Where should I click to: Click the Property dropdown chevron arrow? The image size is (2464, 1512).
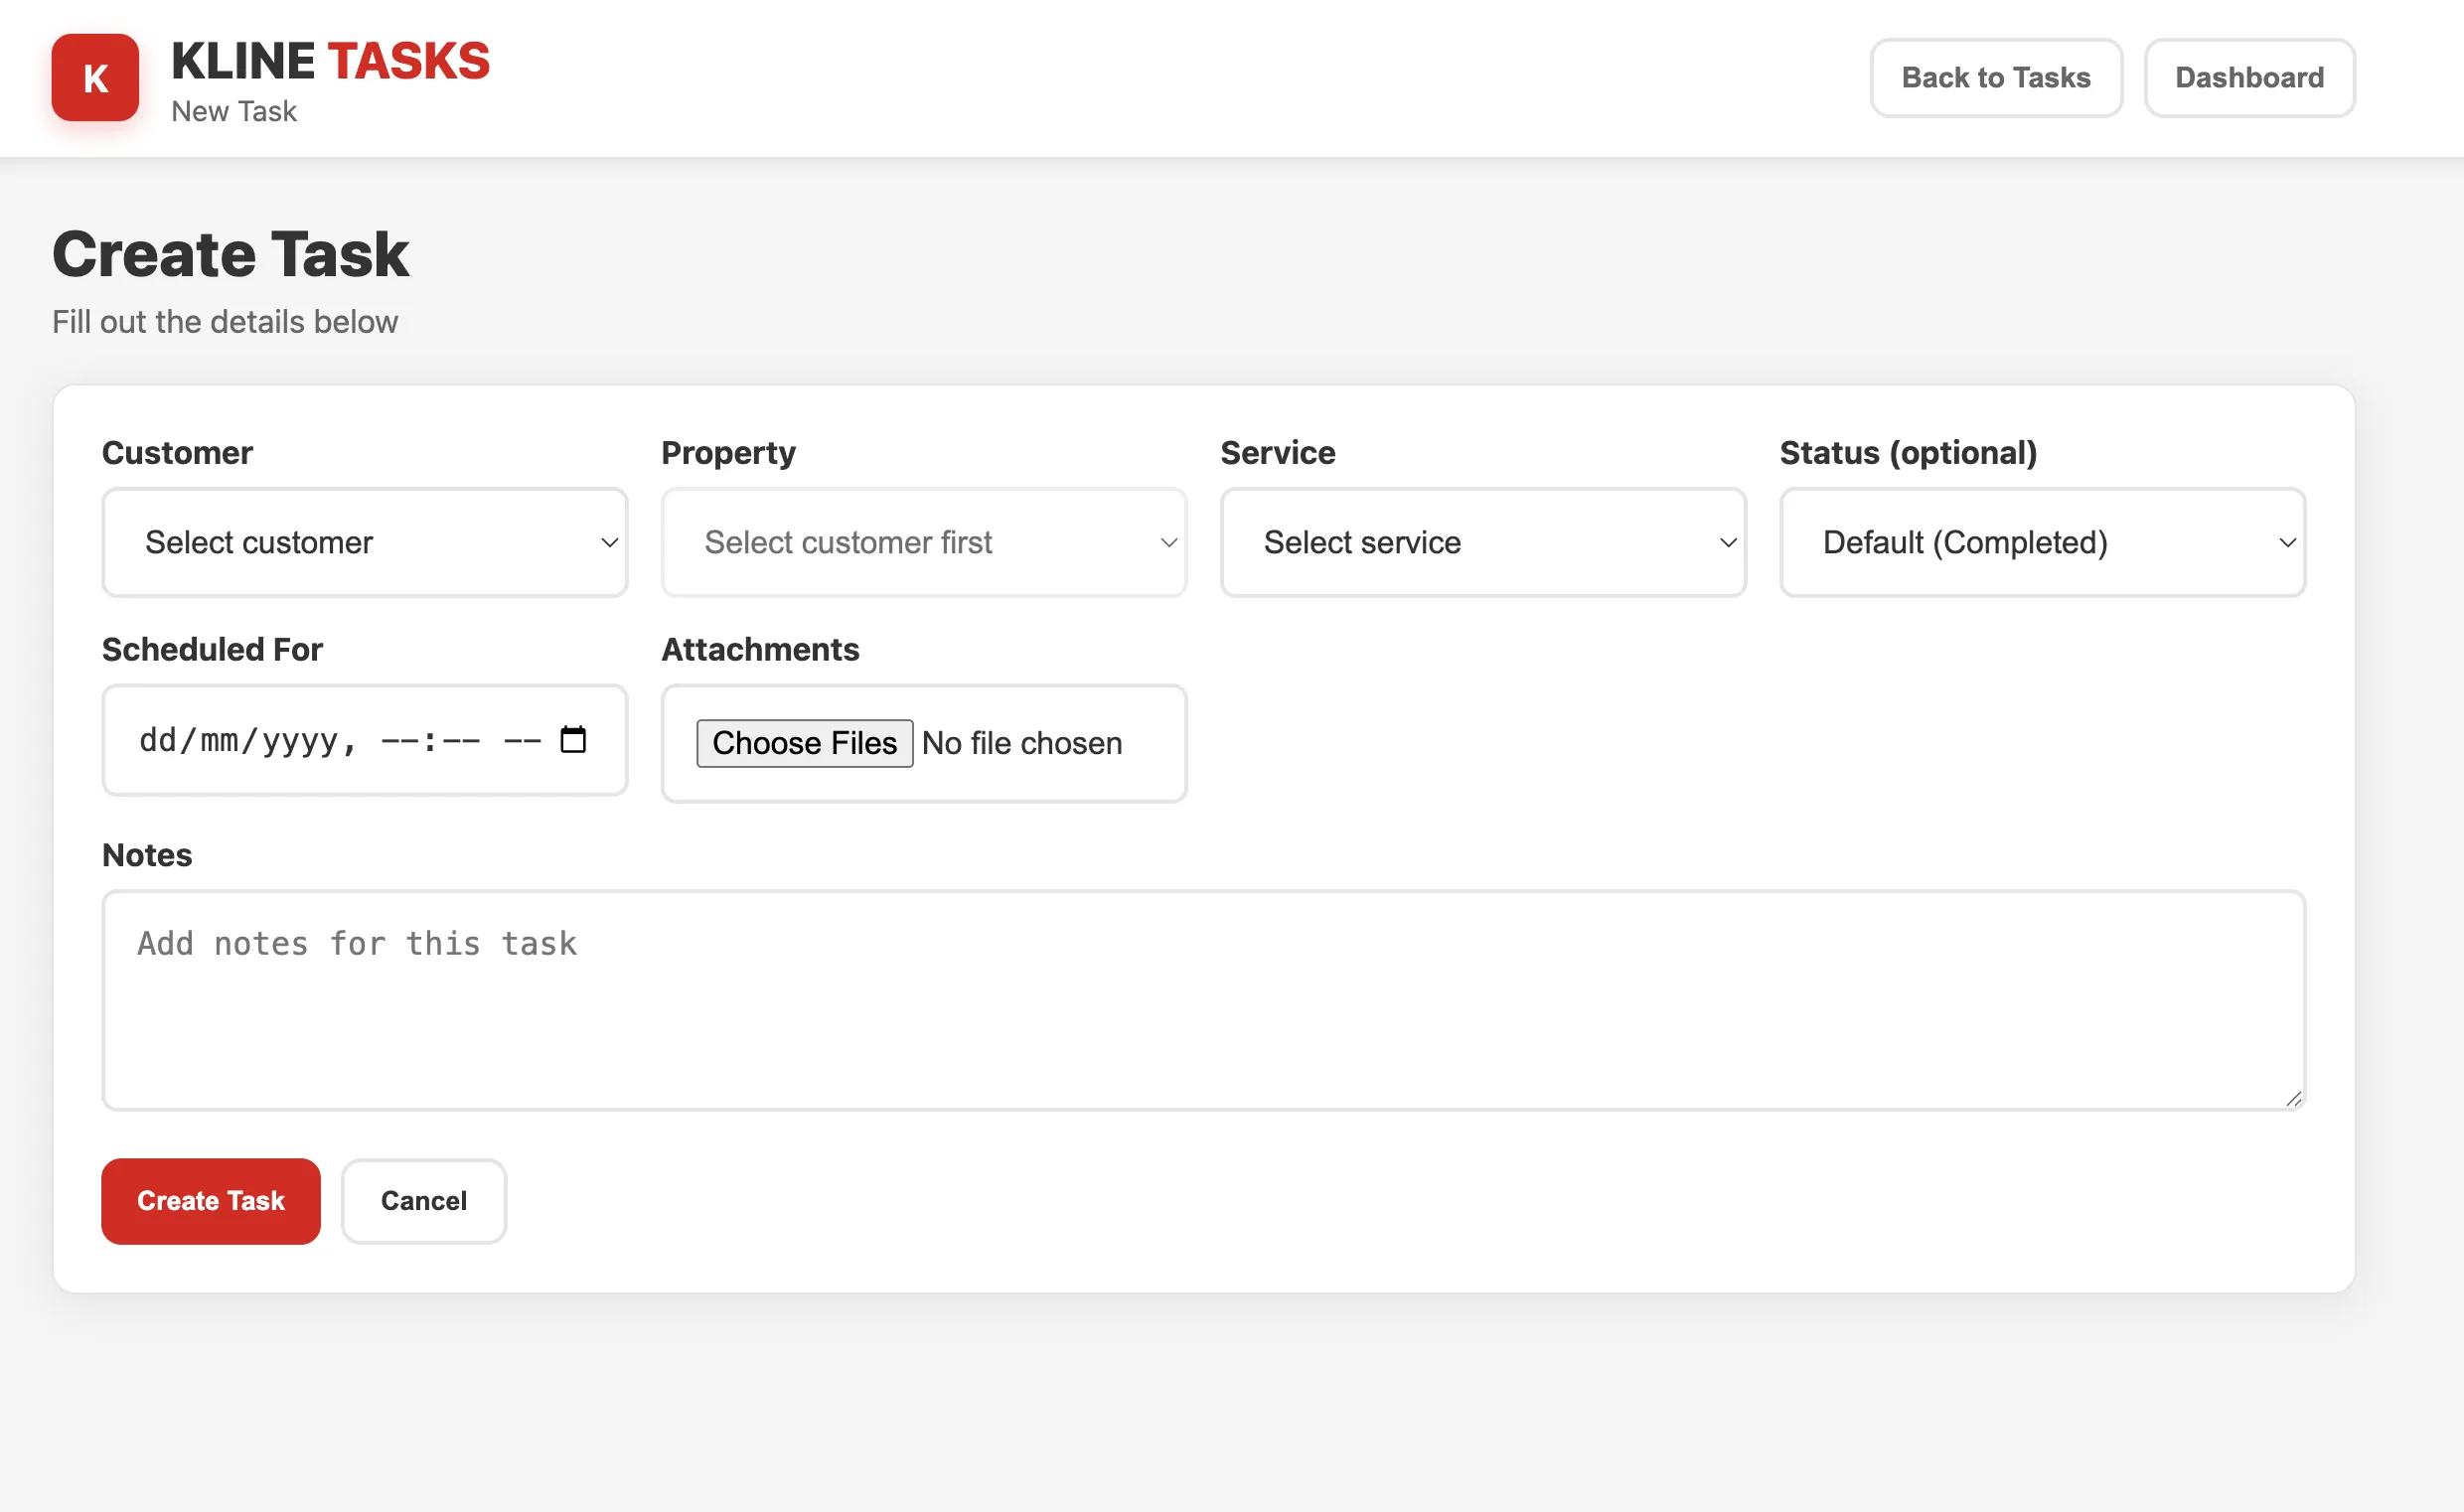pos(1168,542)
